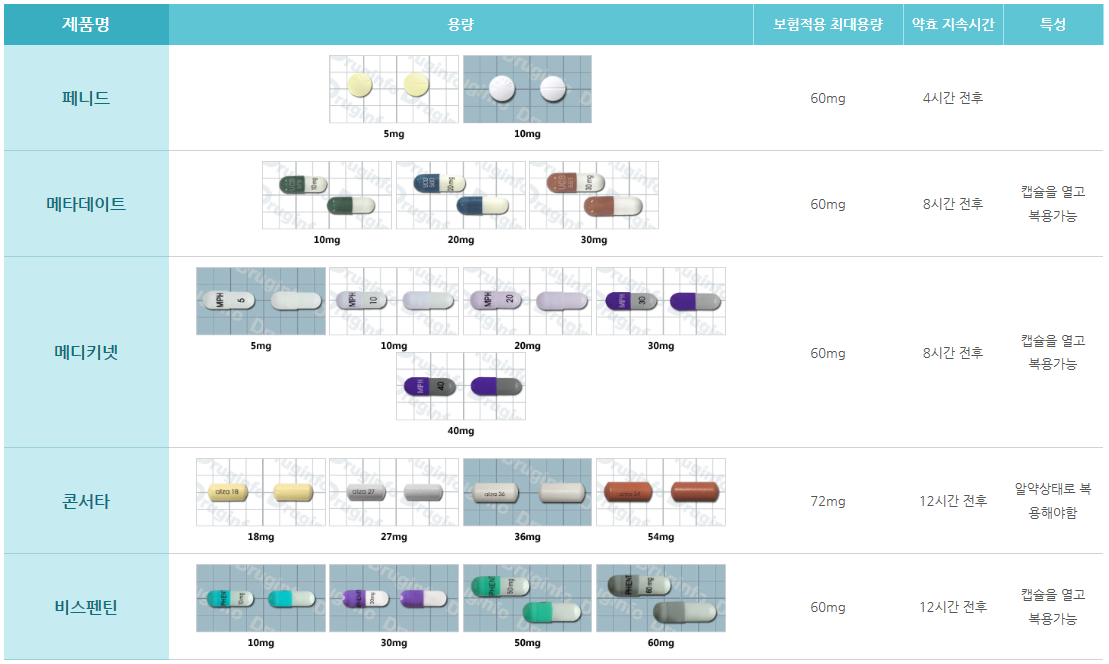The height and width of the screenshot is (664, 1109).
Task: Select the 메타데이트 product name cell
Action: click(x=86, y=204)
